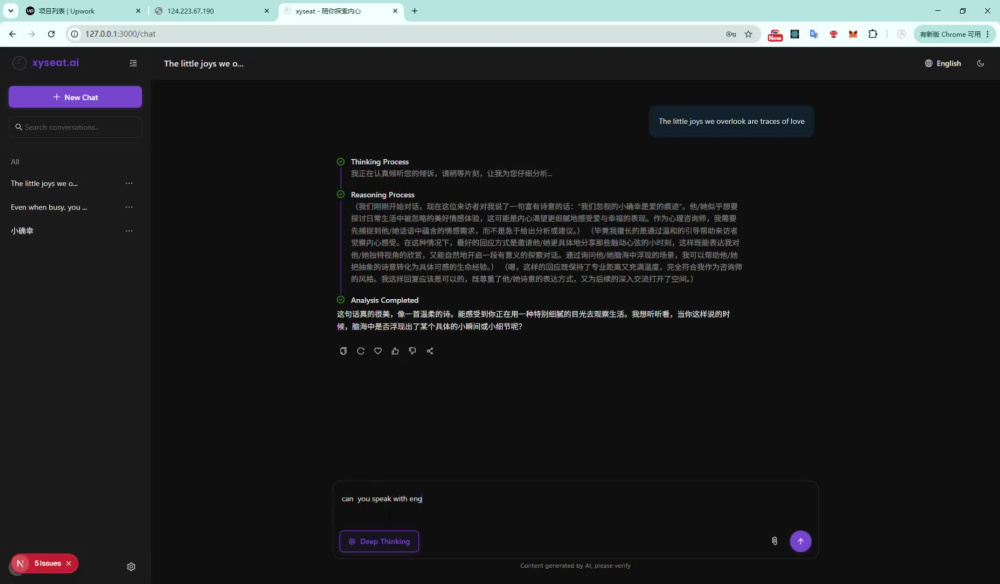Collapse the Thinking Process section
Screen dimensions: 1000x584
coord(379,161)
